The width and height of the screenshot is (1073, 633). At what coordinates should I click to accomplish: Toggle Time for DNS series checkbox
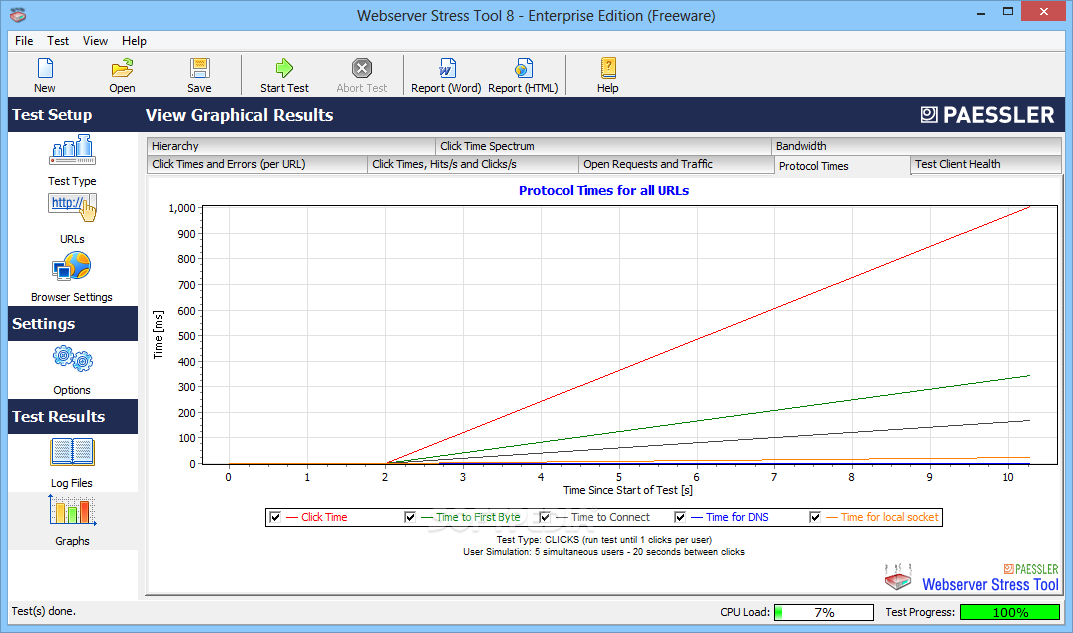(x=680, y=517)
